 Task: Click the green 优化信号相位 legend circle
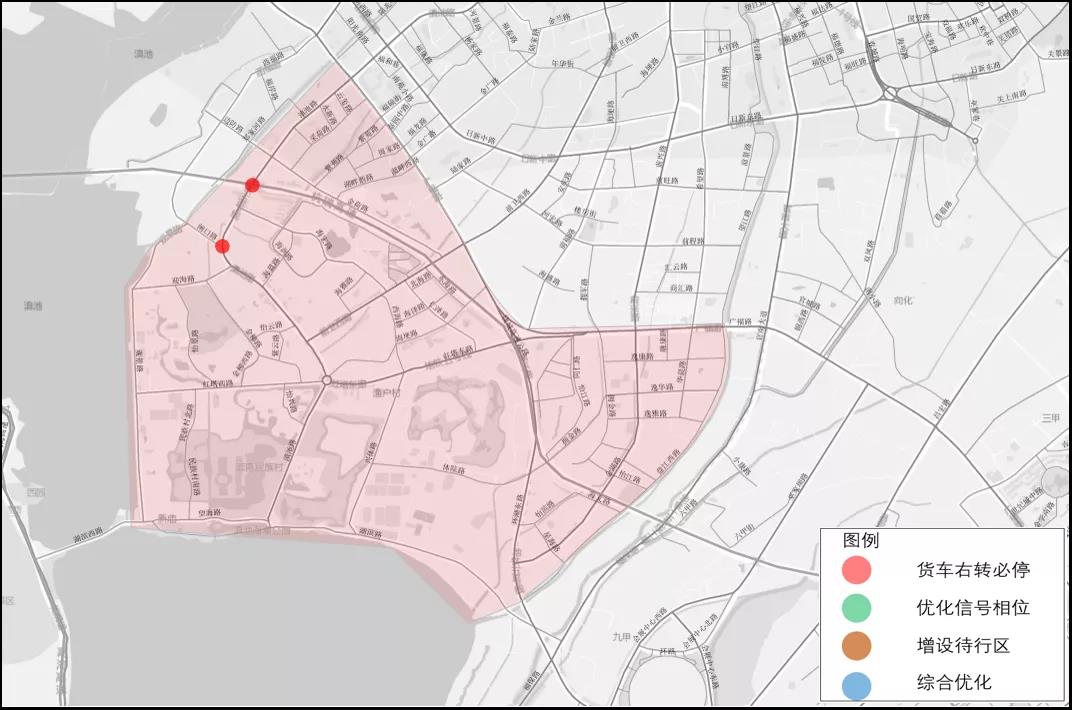point(857,608)
